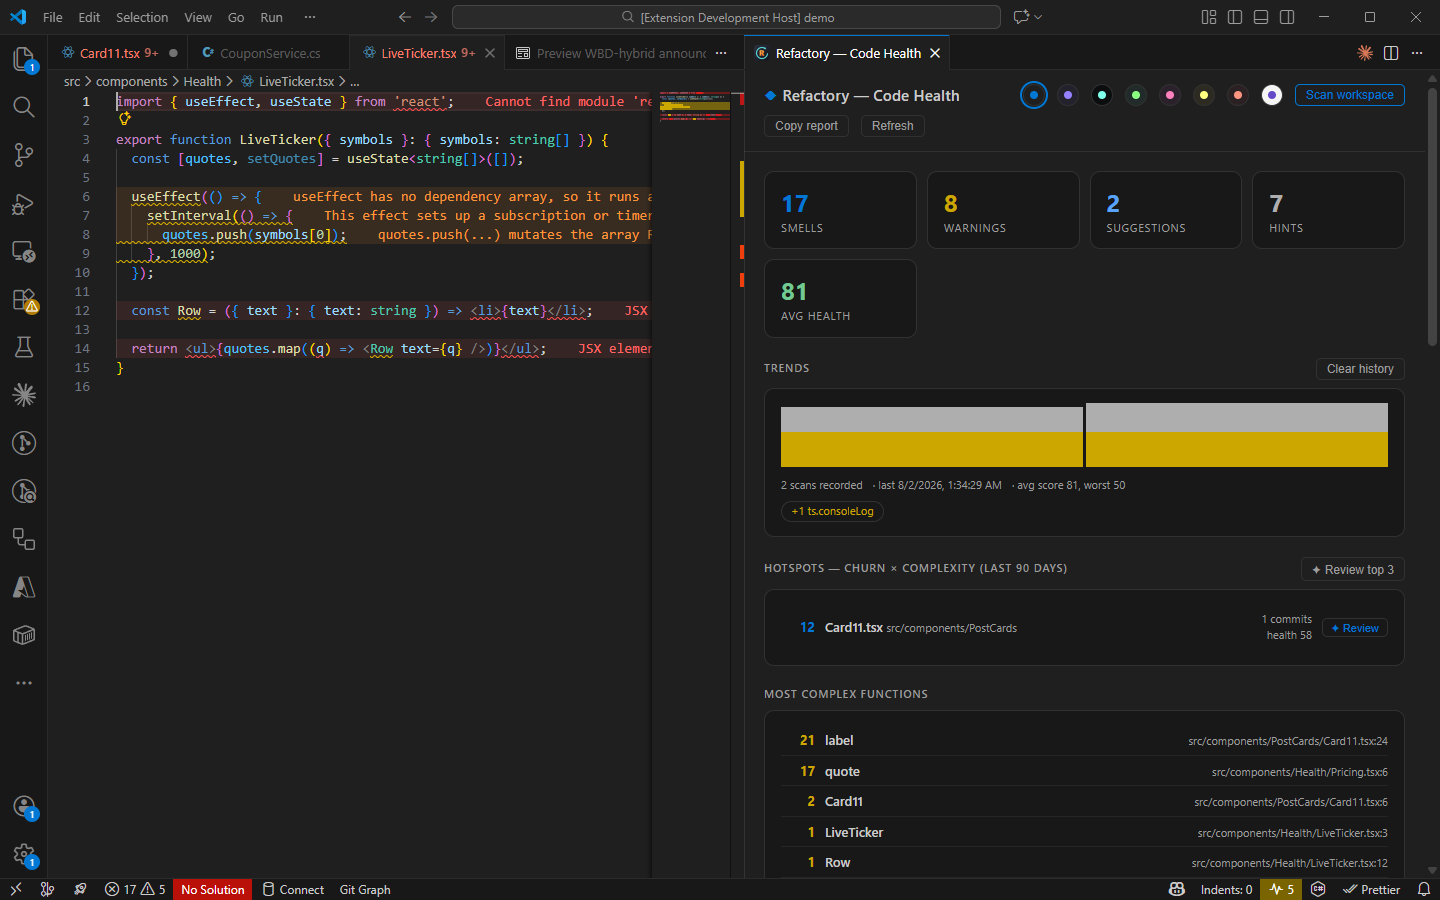Select the white circle theme swatch
This screenshot has width=1440, height=900.
coord(1272,95)
